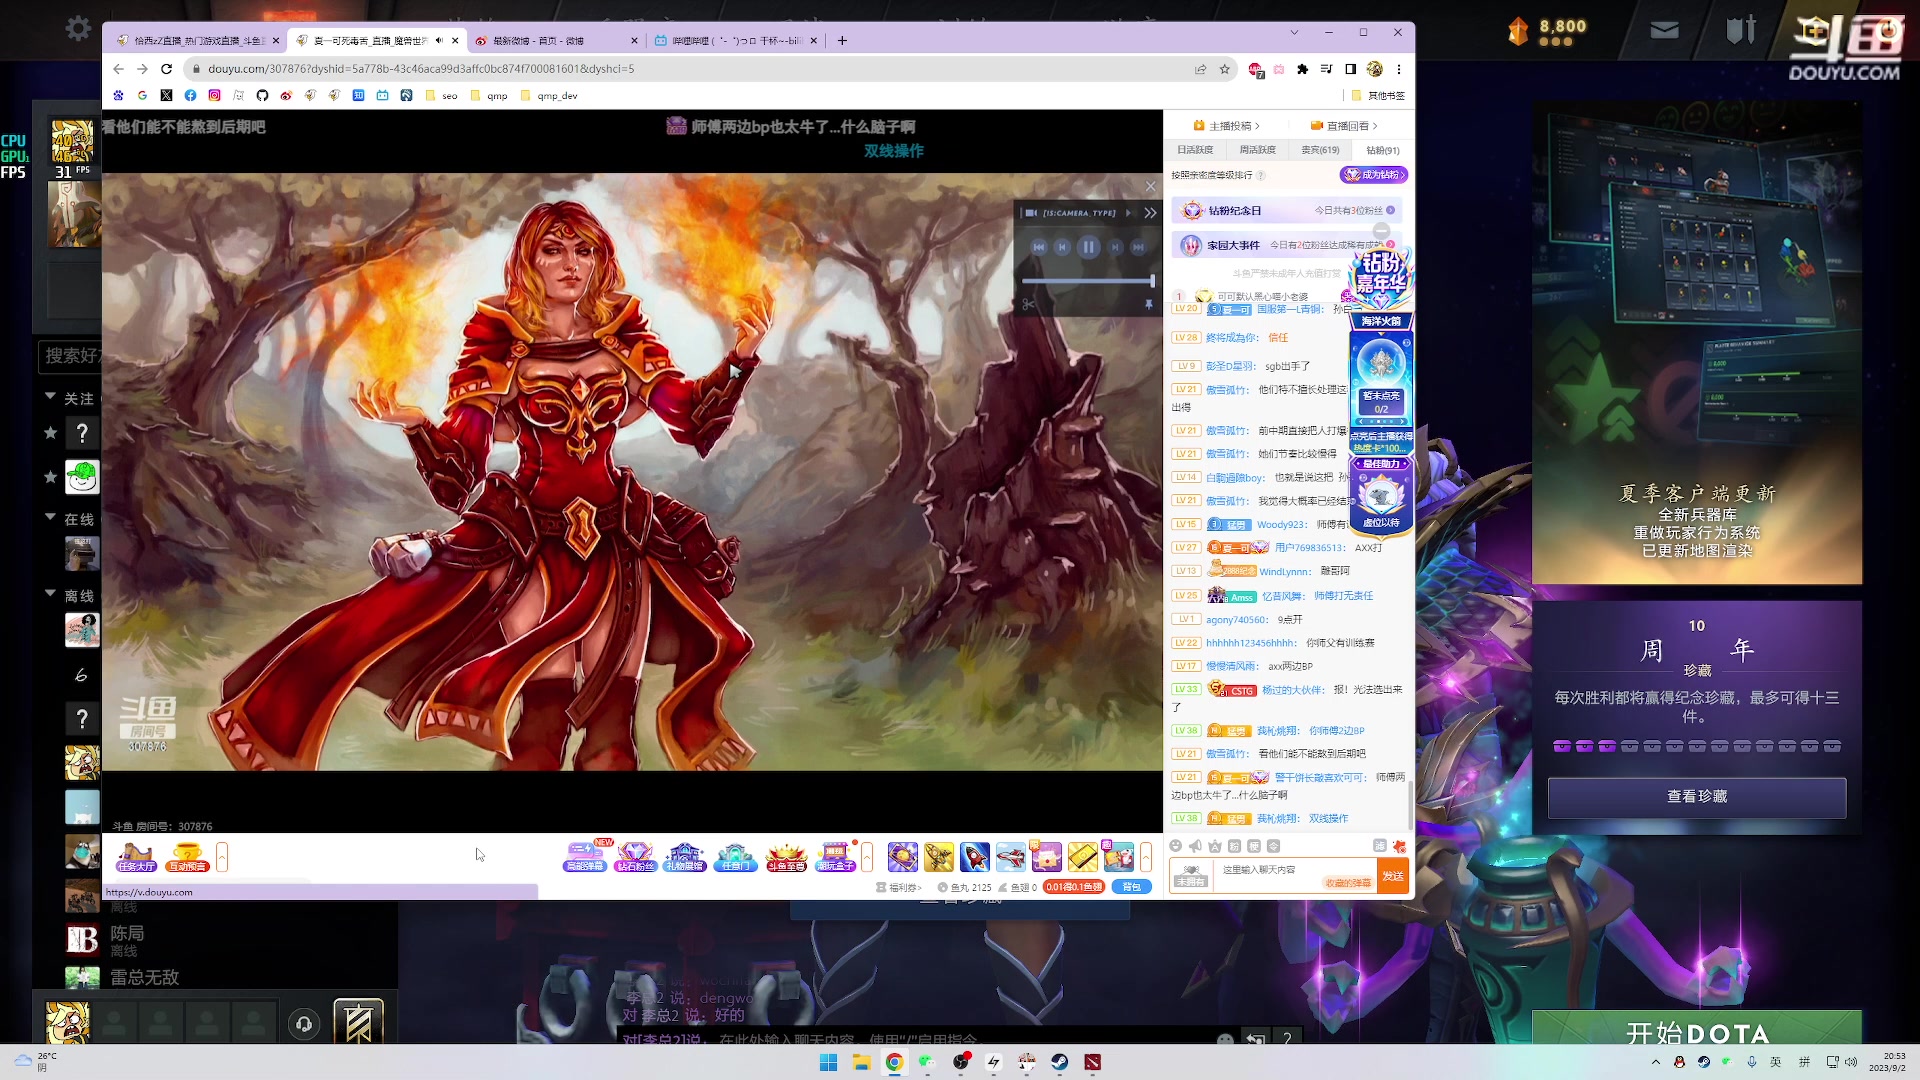Viewport: 1920px width, 1080px height.
Task: Open the Chrome three-dot menu
Action: pyautogui.click(x=1399, y=69)
